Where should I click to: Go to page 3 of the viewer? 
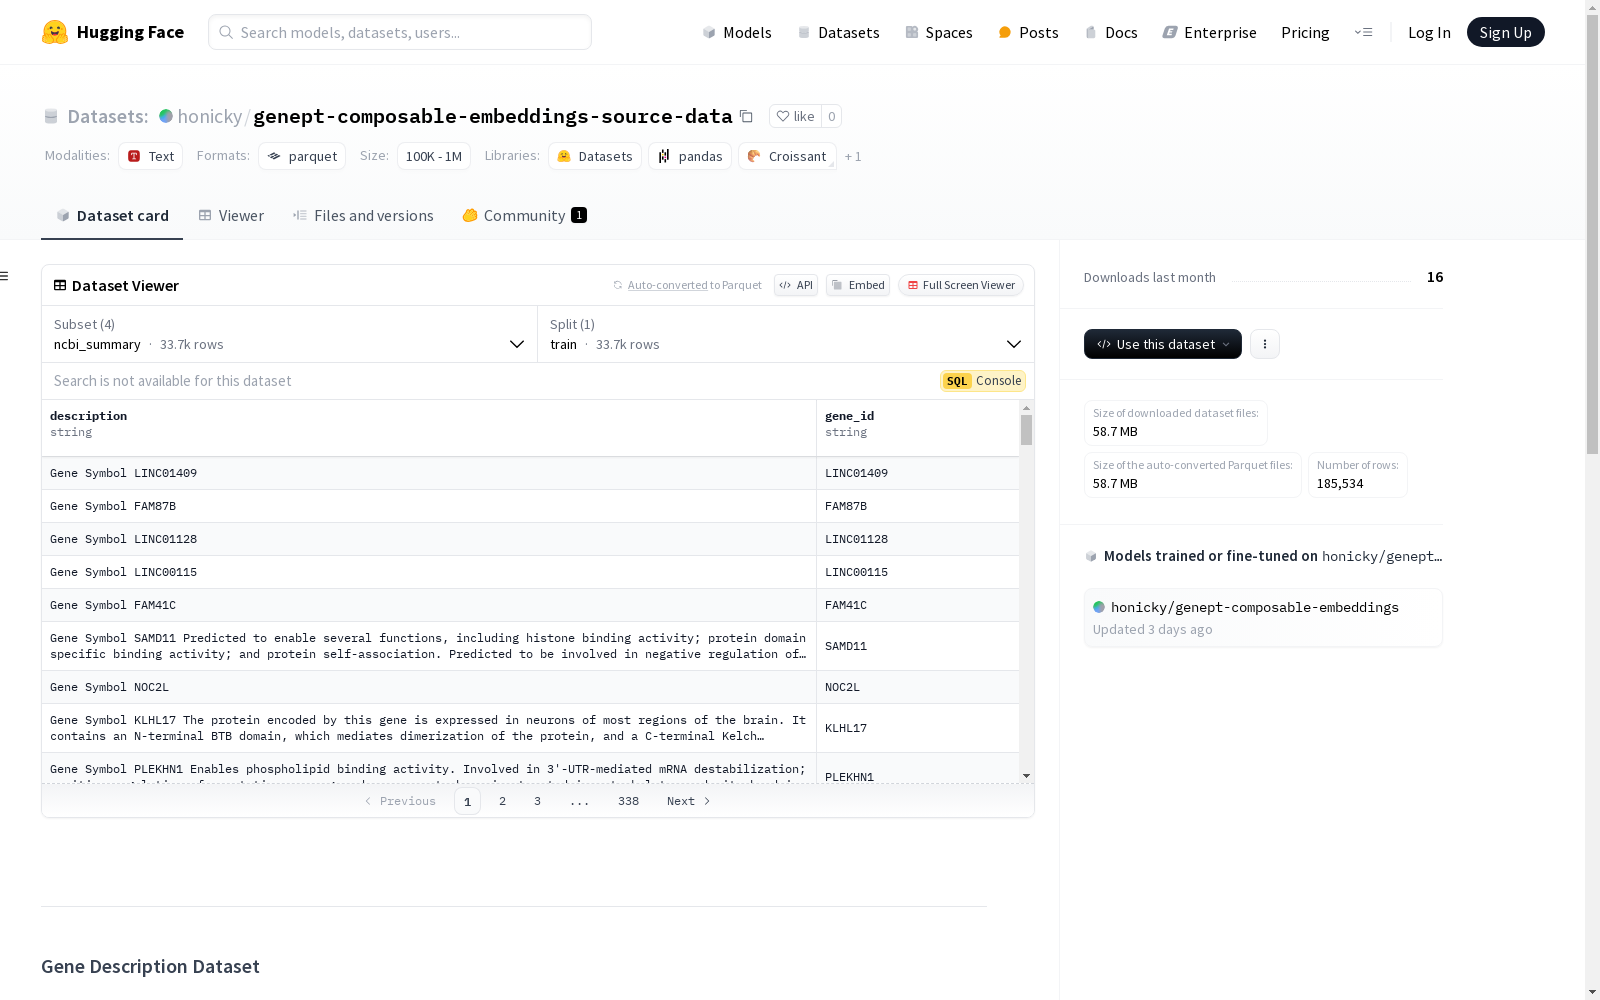click(x=537, y=801)
